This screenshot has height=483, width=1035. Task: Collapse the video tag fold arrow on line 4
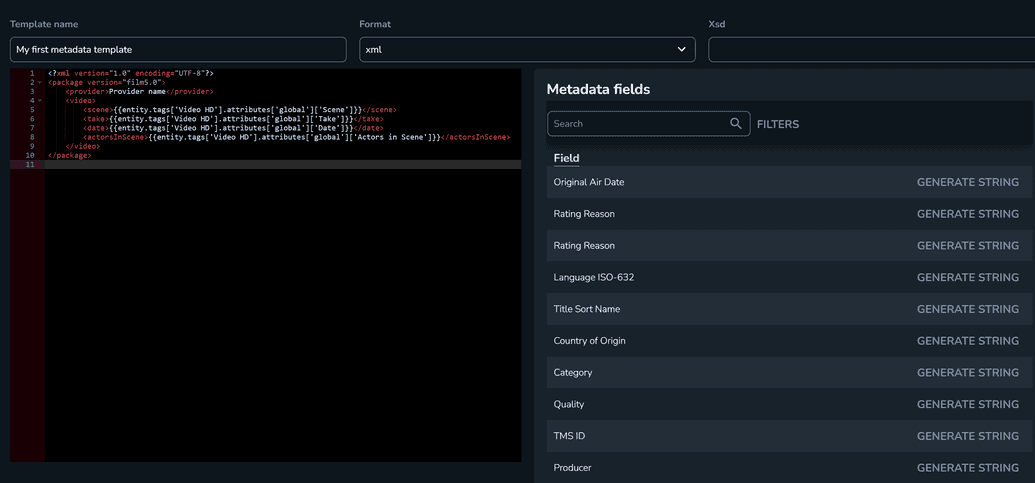click(40, 101)
